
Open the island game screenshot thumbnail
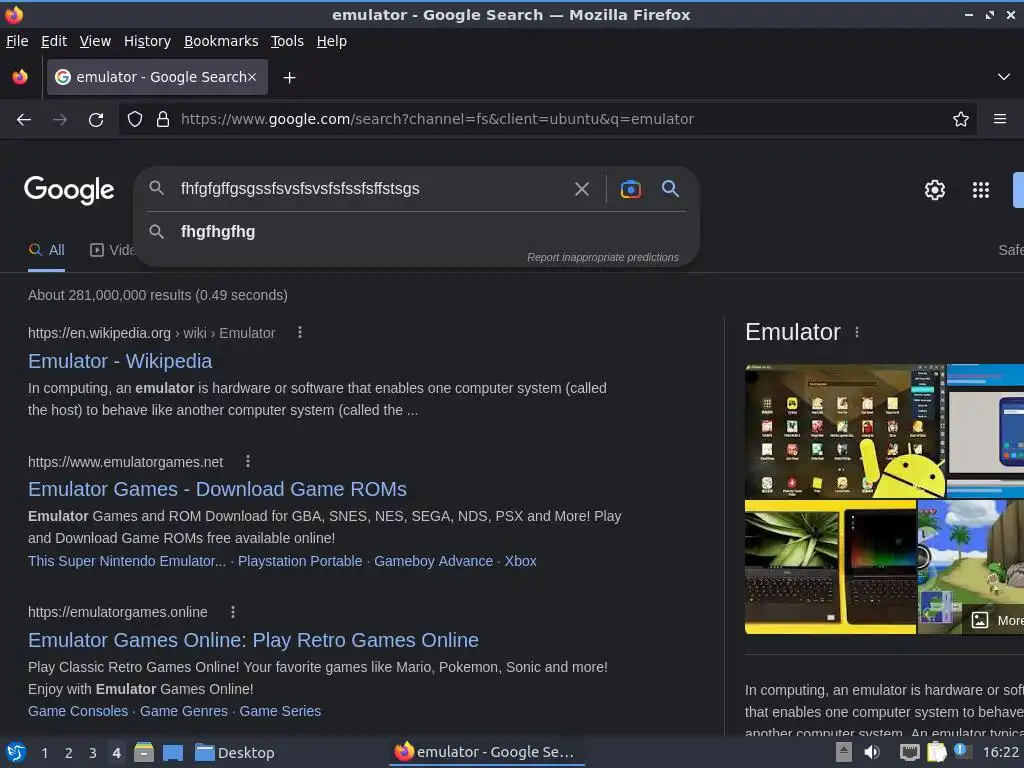coord(970,567)
